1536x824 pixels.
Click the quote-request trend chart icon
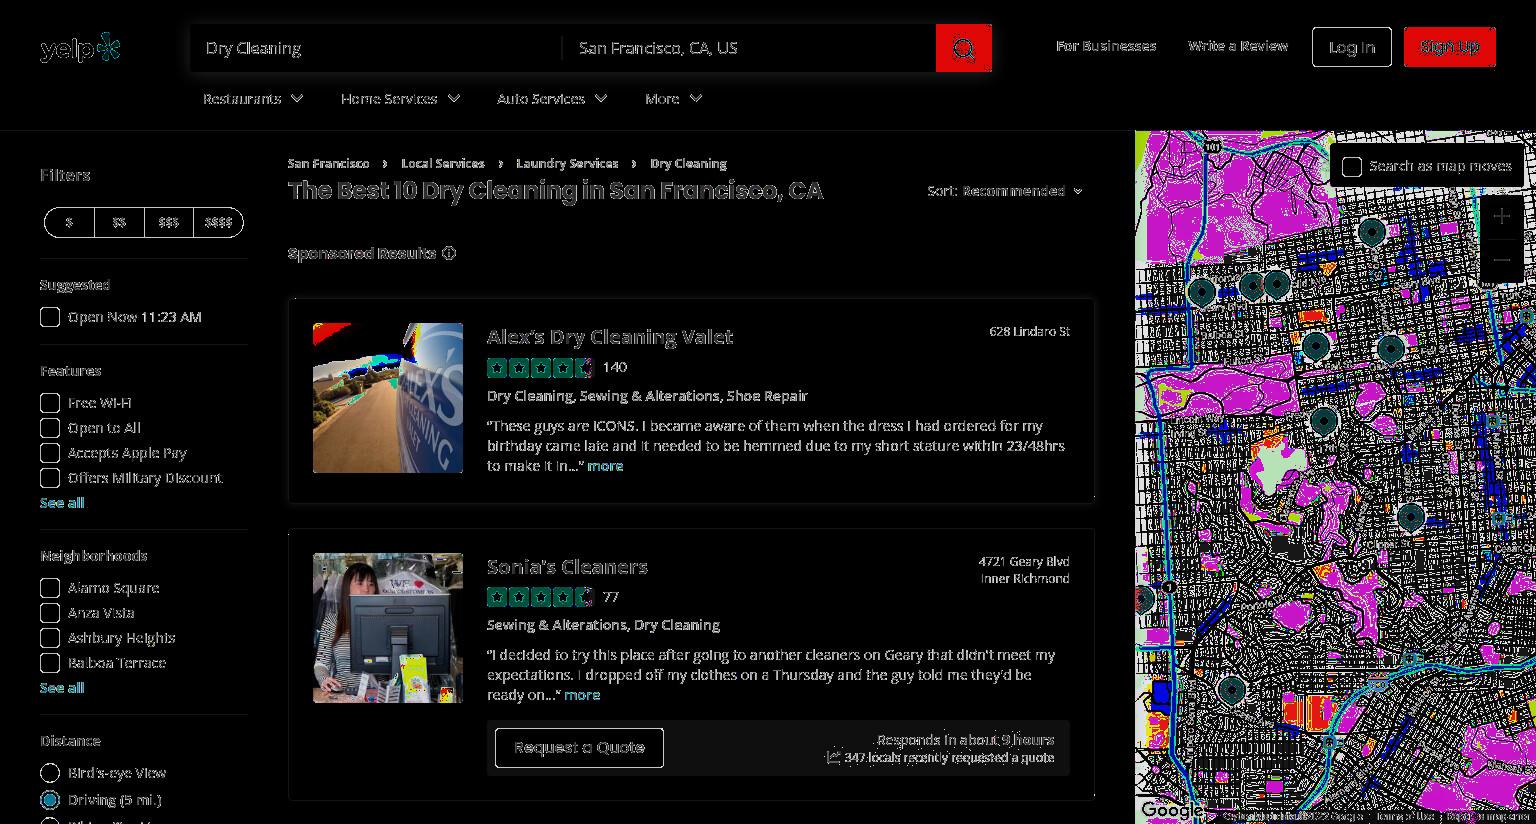[x=833, y=757]
